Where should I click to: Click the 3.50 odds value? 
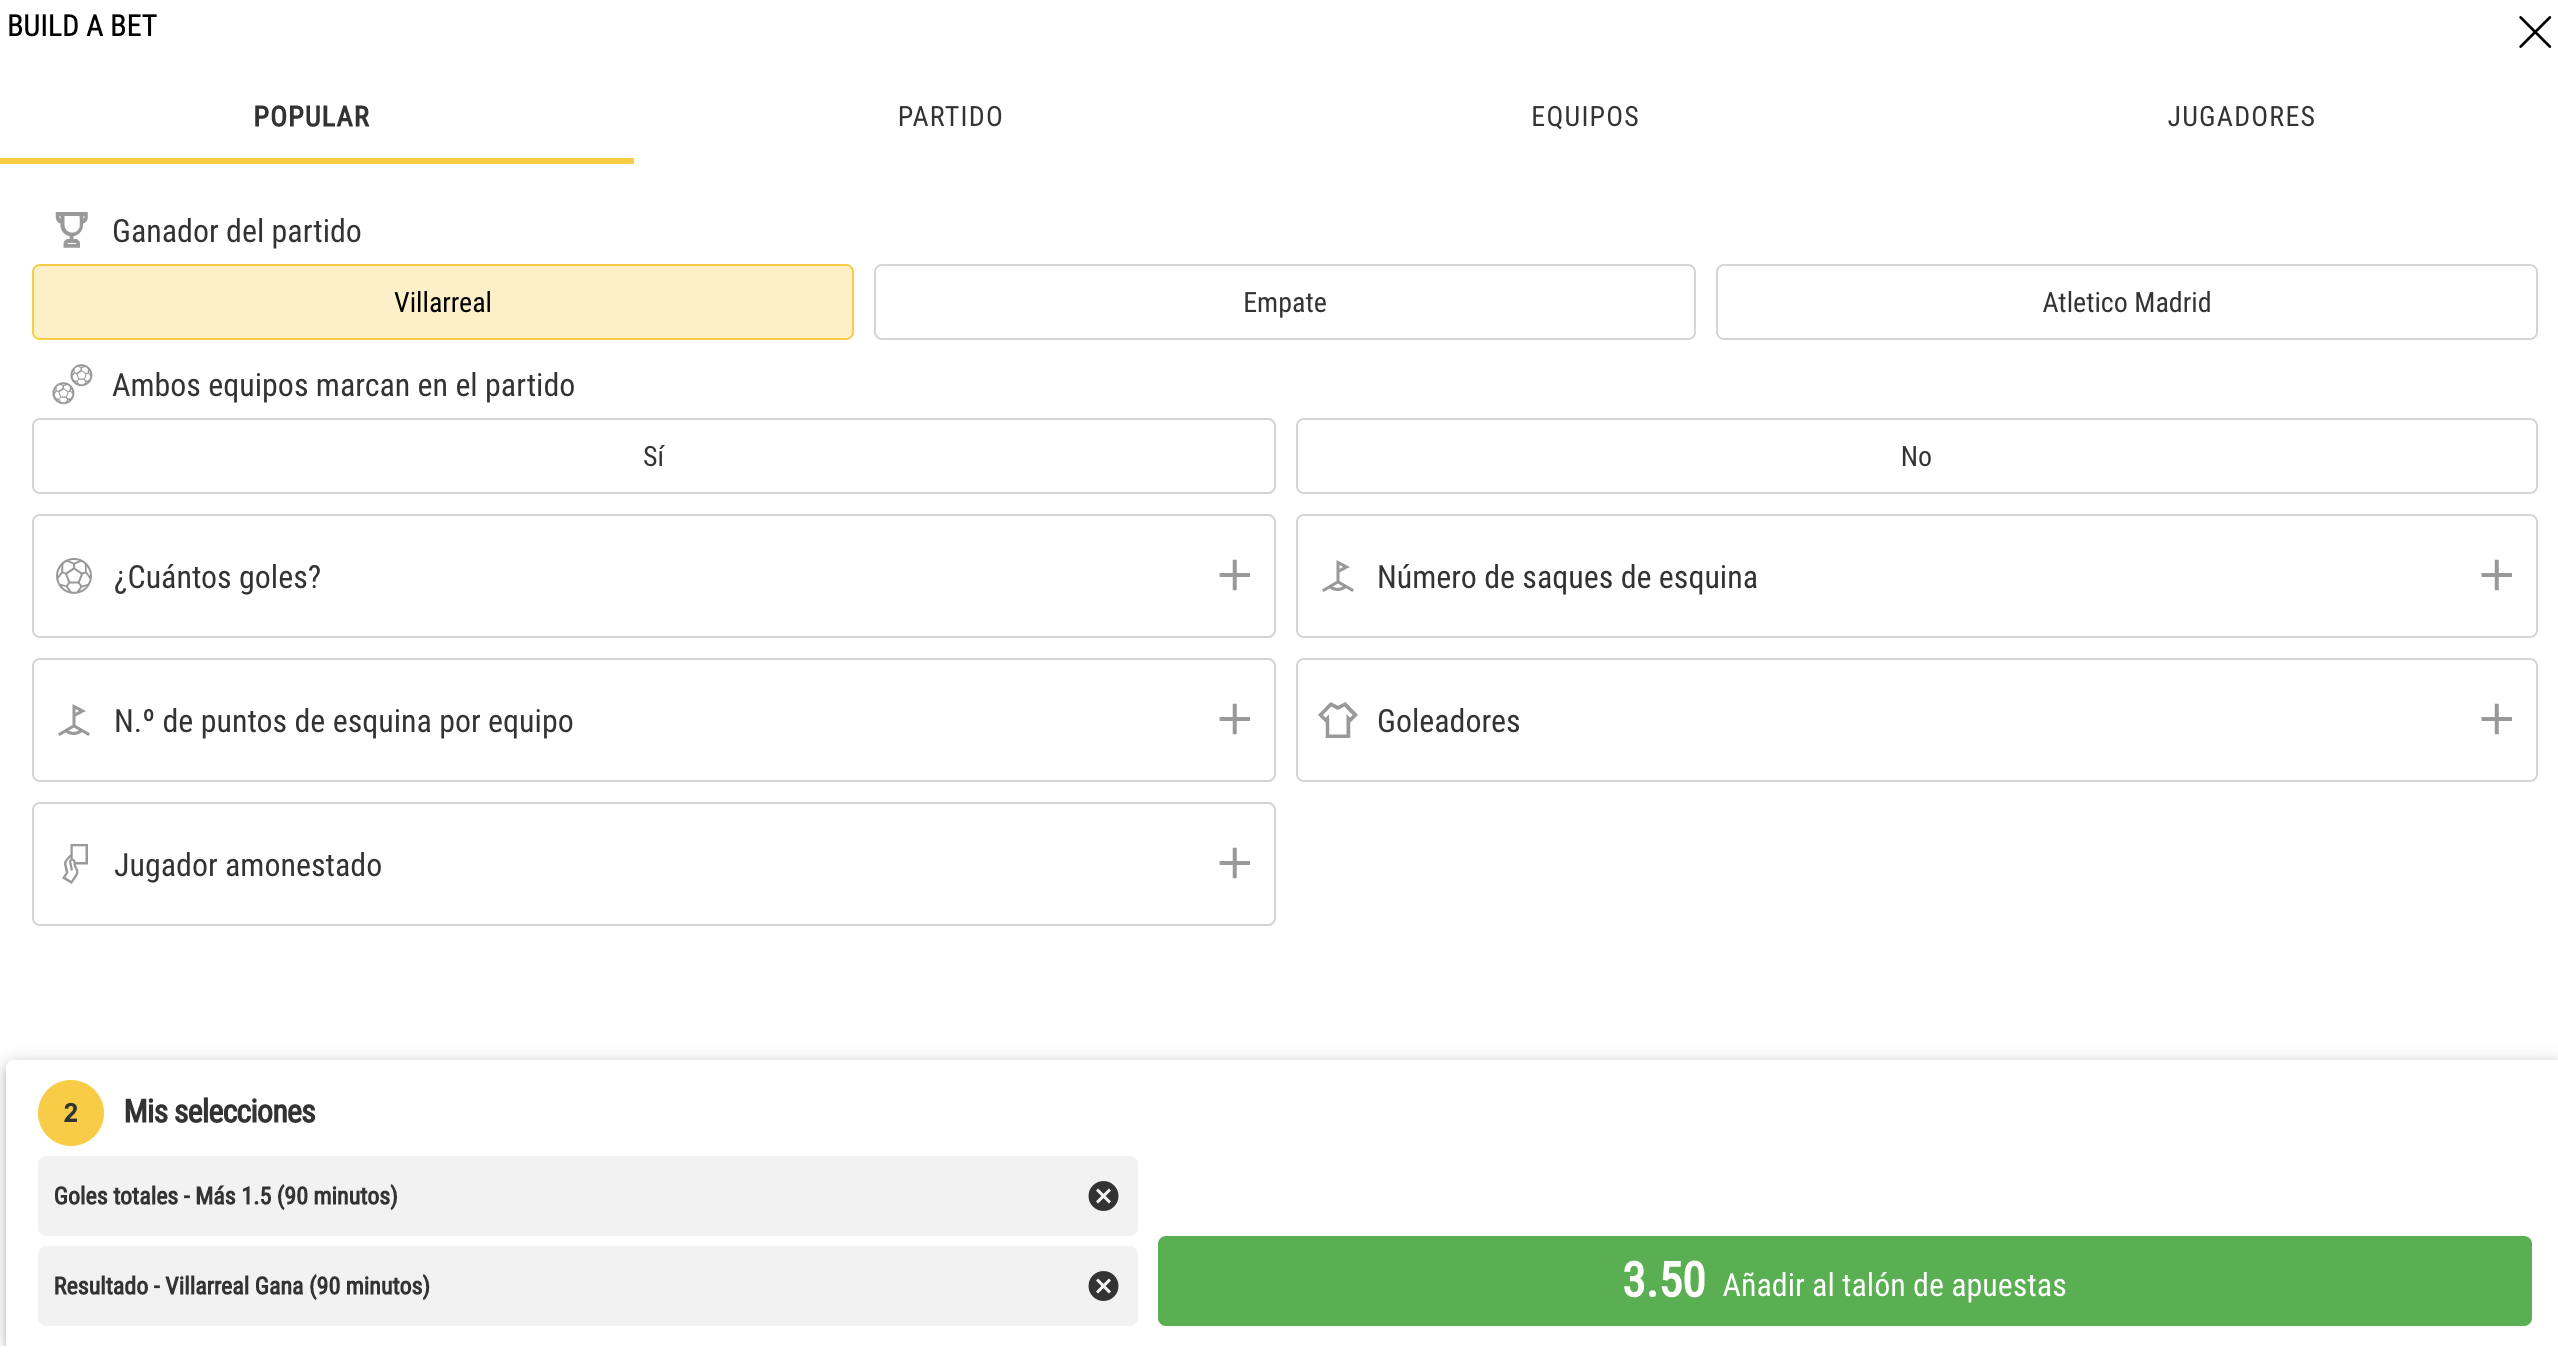tap(1664, 1280)
